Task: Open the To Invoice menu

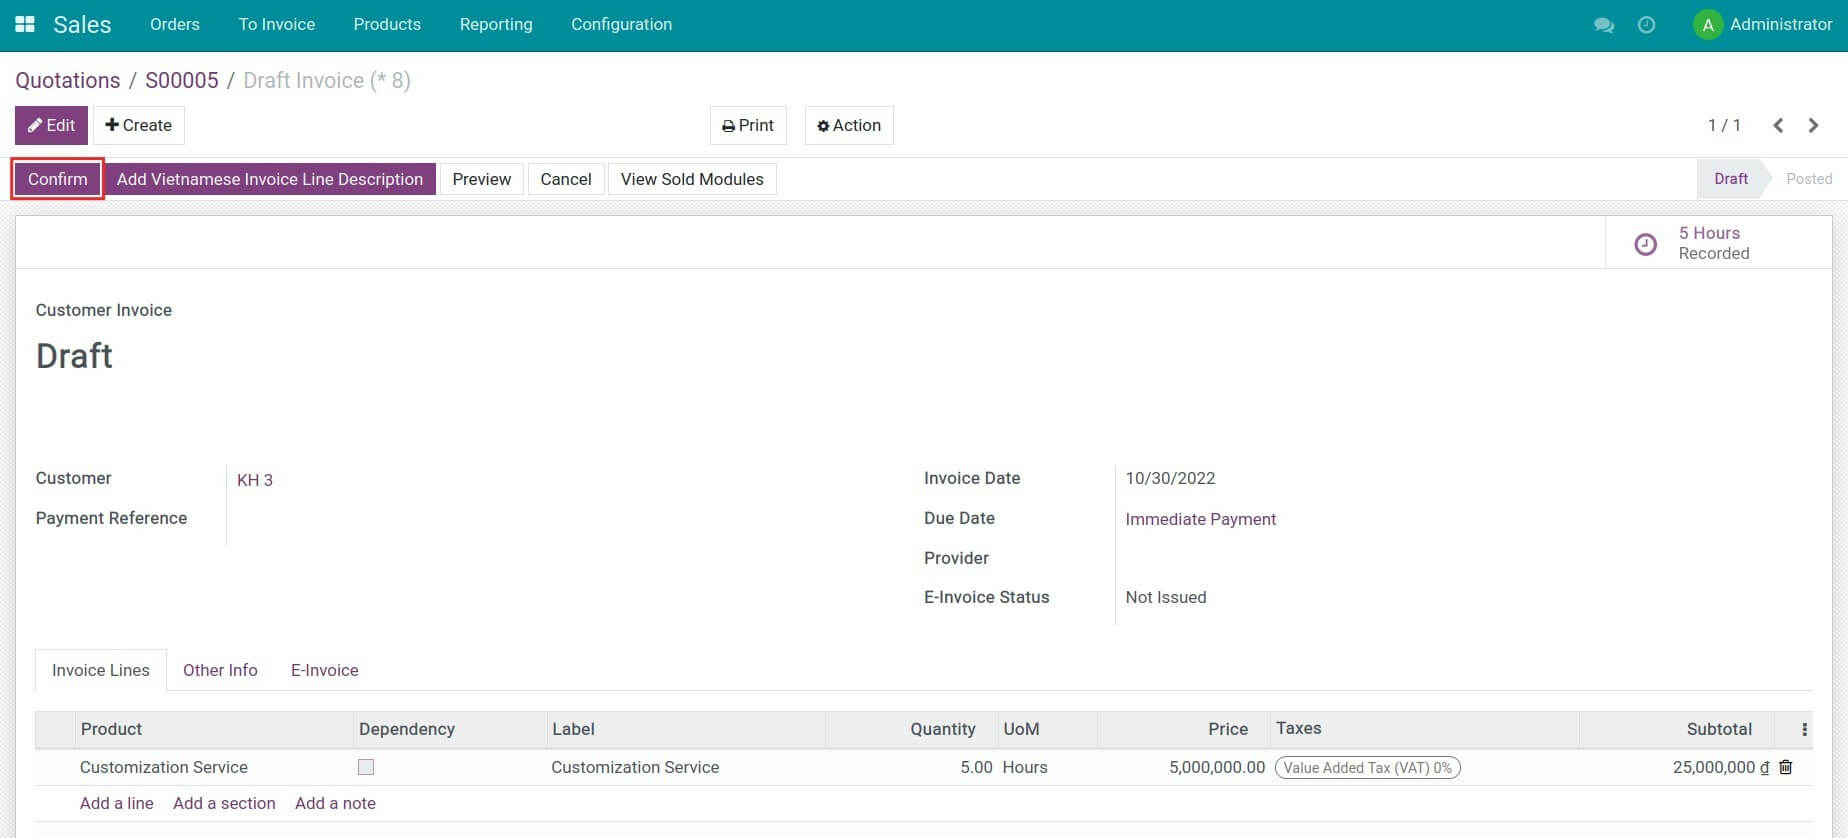Action: [277, 24]
